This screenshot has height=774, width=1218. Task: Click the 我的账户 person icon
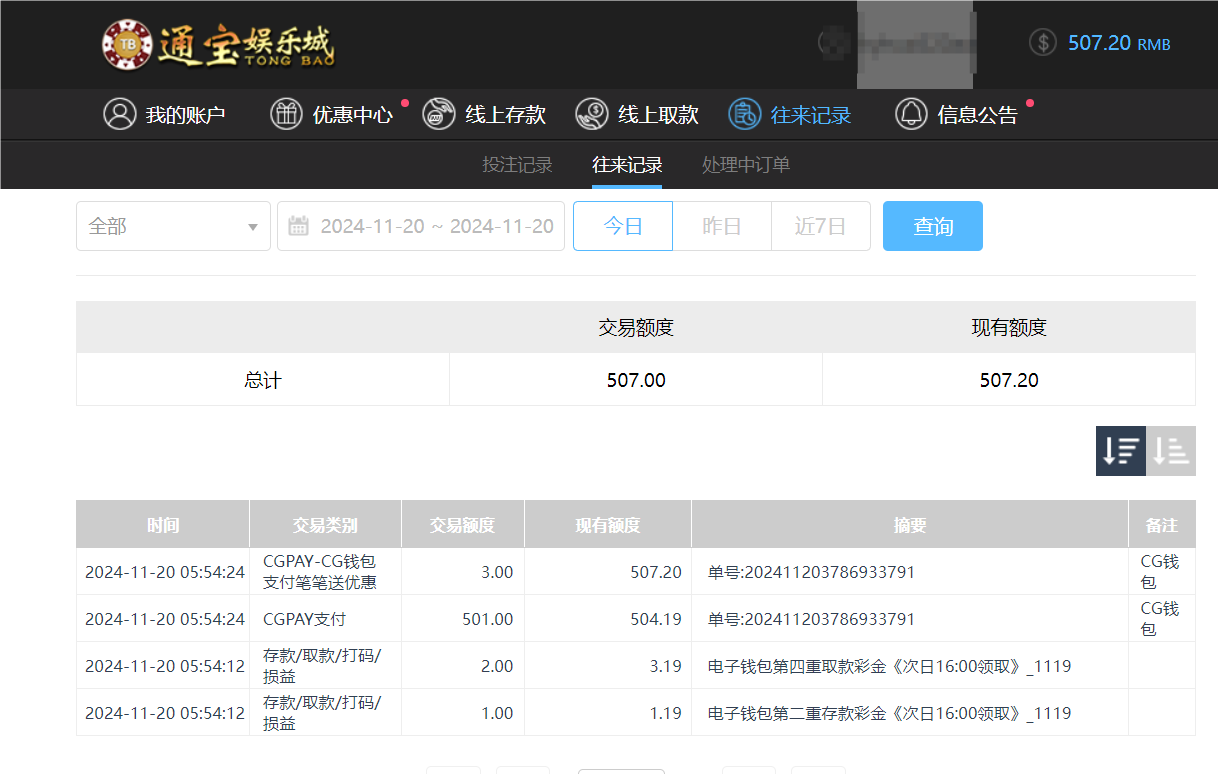click(120, 114)
